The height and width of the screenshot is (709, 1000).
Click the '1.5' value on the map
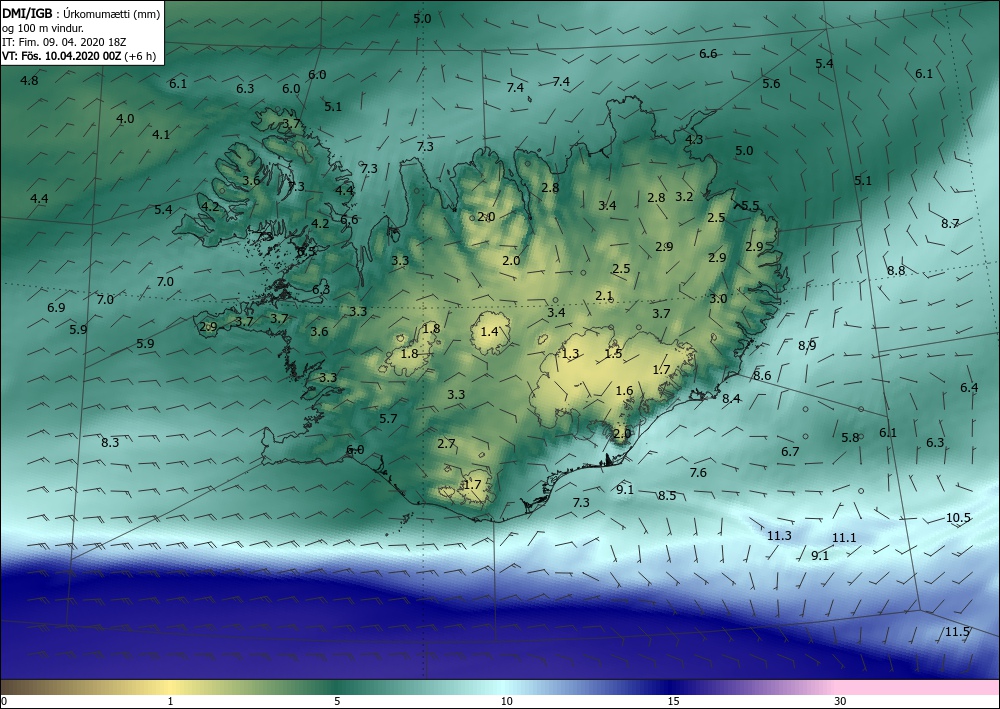click(613, 354)
